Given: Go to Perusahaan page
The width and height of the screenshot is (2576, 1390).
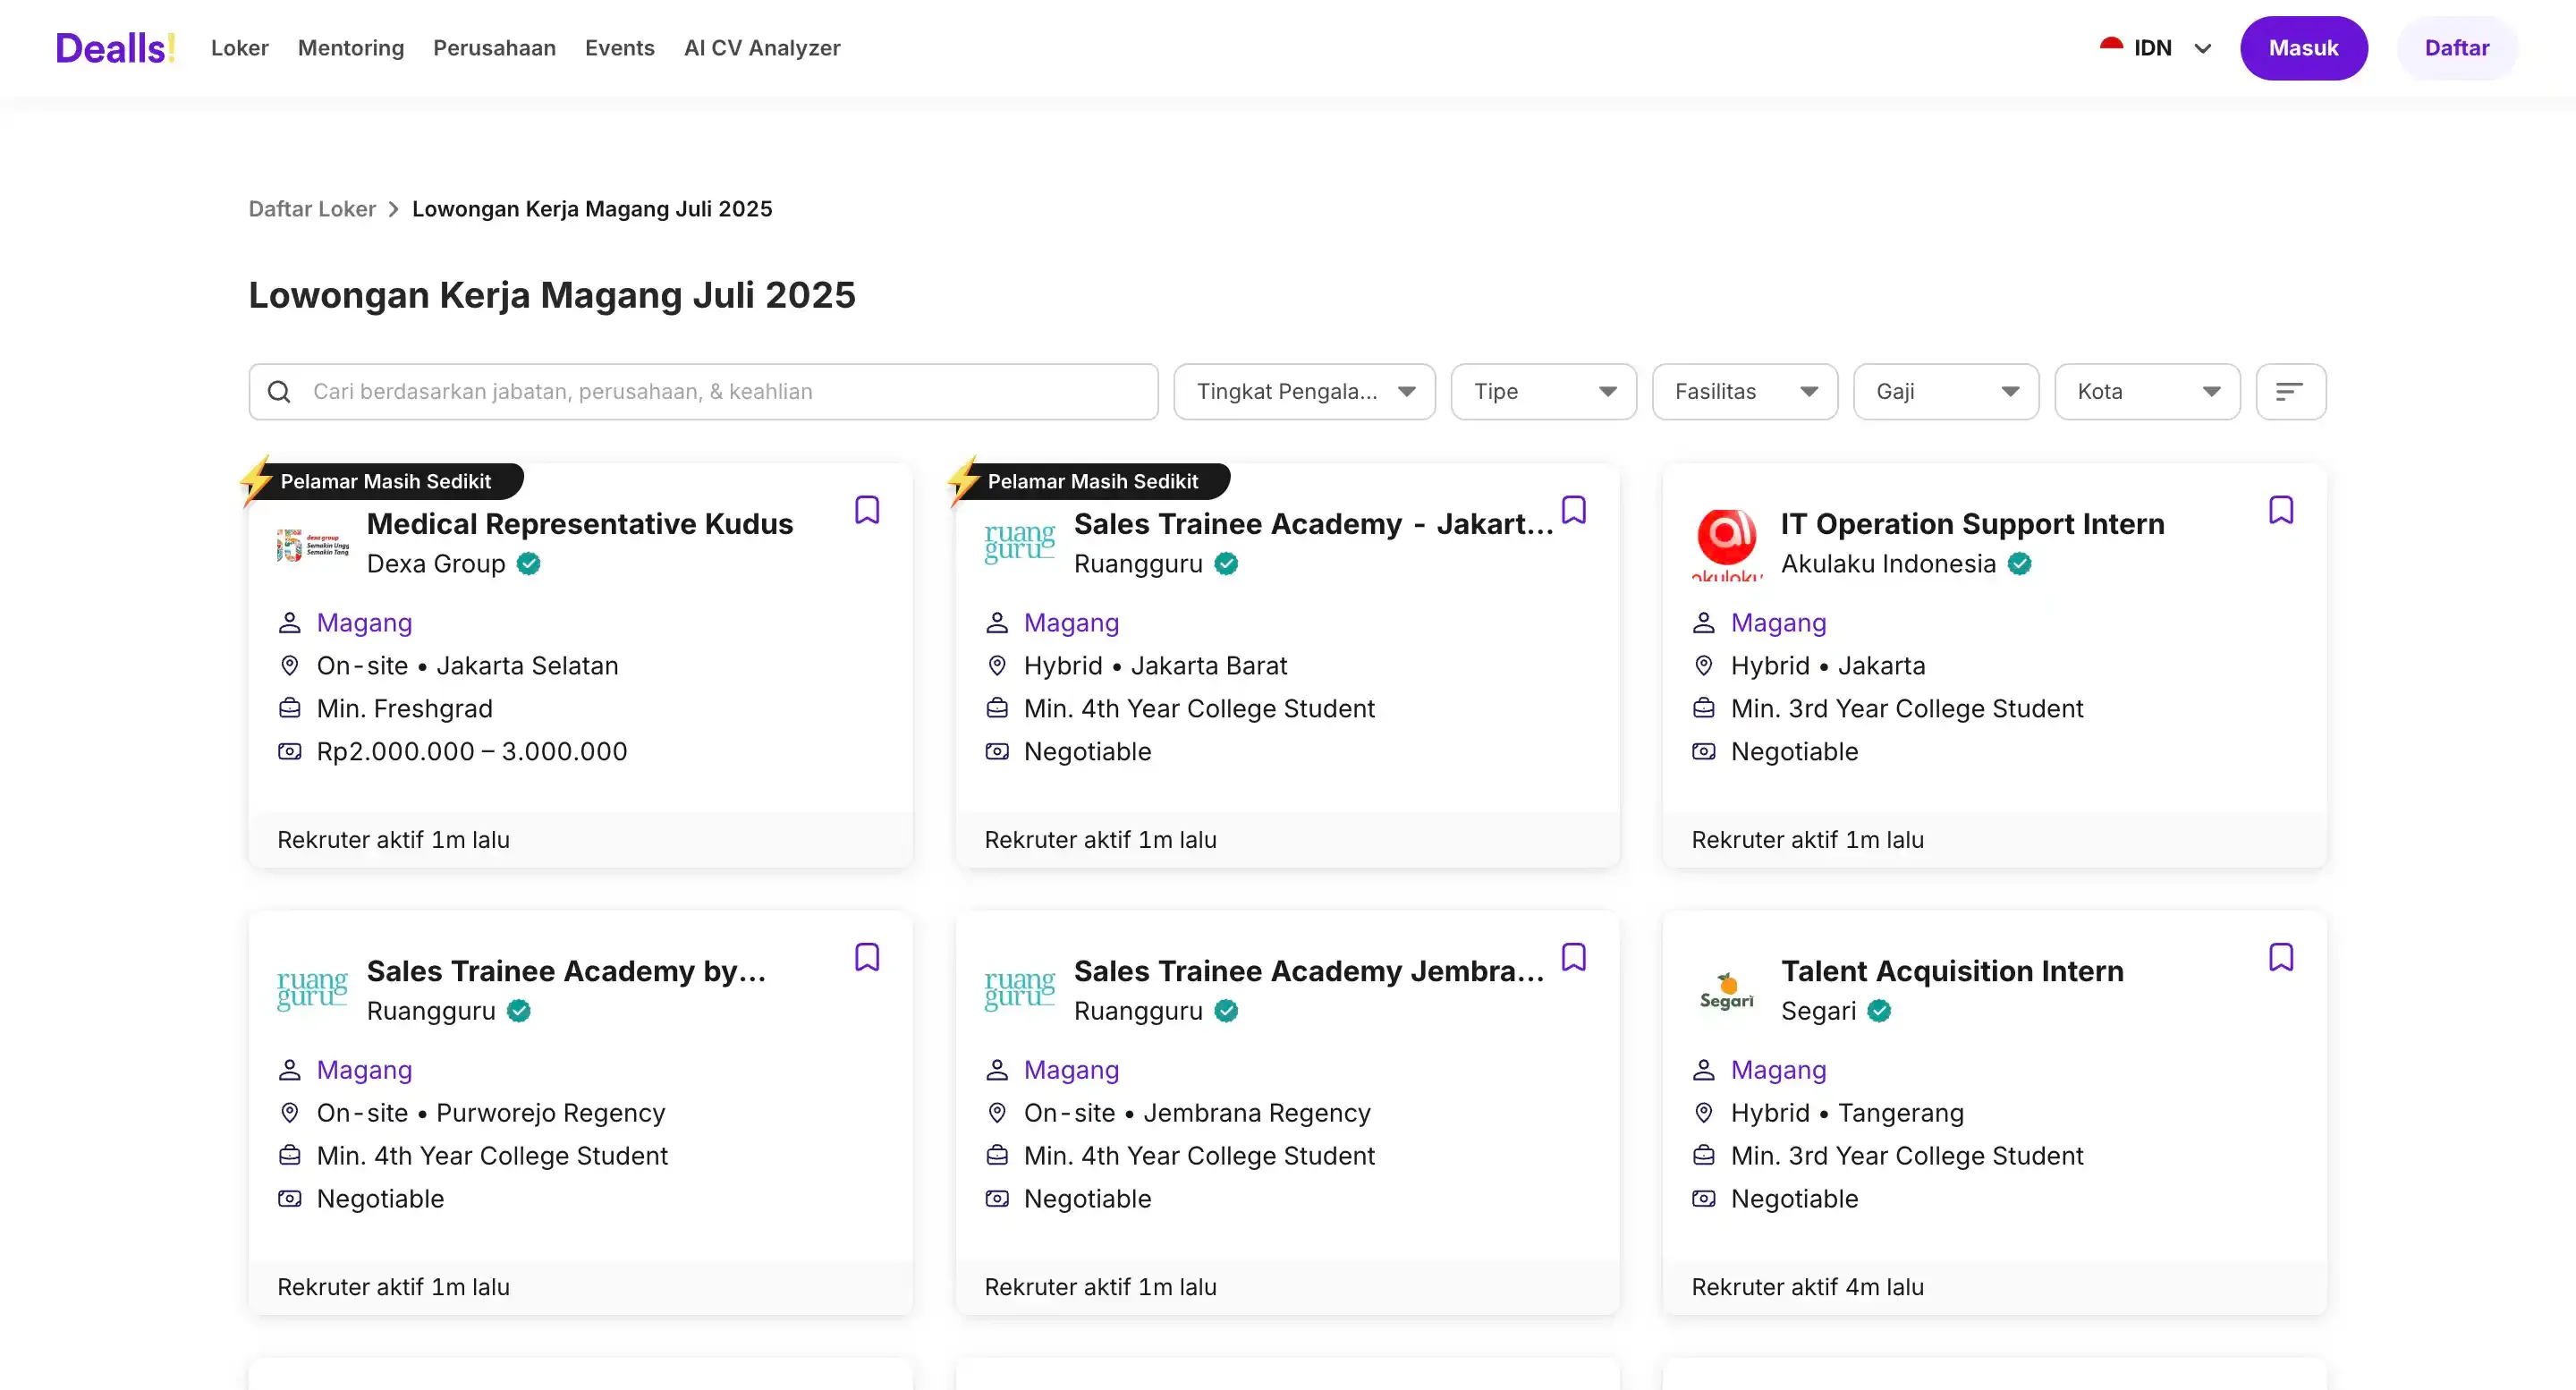Looking at the screenshot, I should click(x=494, y=48).
